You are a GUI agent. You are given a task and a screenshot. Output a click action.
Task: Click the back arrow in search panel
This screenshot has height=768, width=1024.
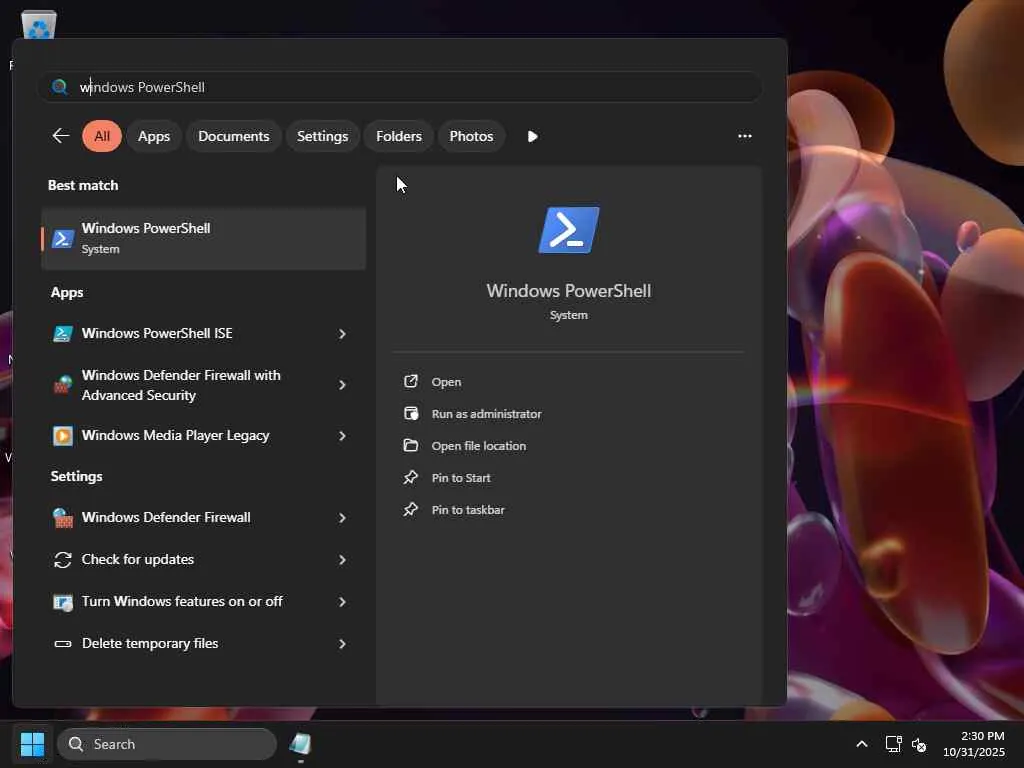pyautogui.click(x=61, y=136)
